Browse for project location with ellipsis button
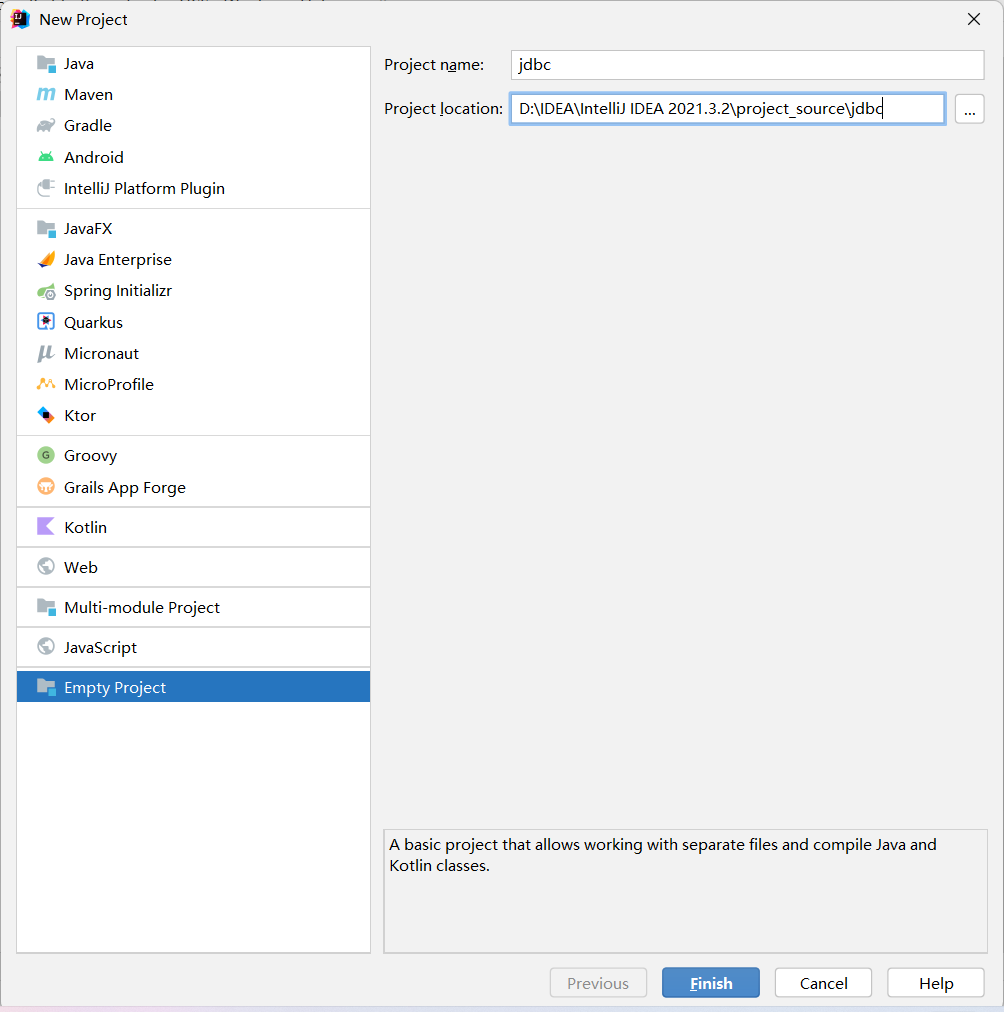 point(969,108)
